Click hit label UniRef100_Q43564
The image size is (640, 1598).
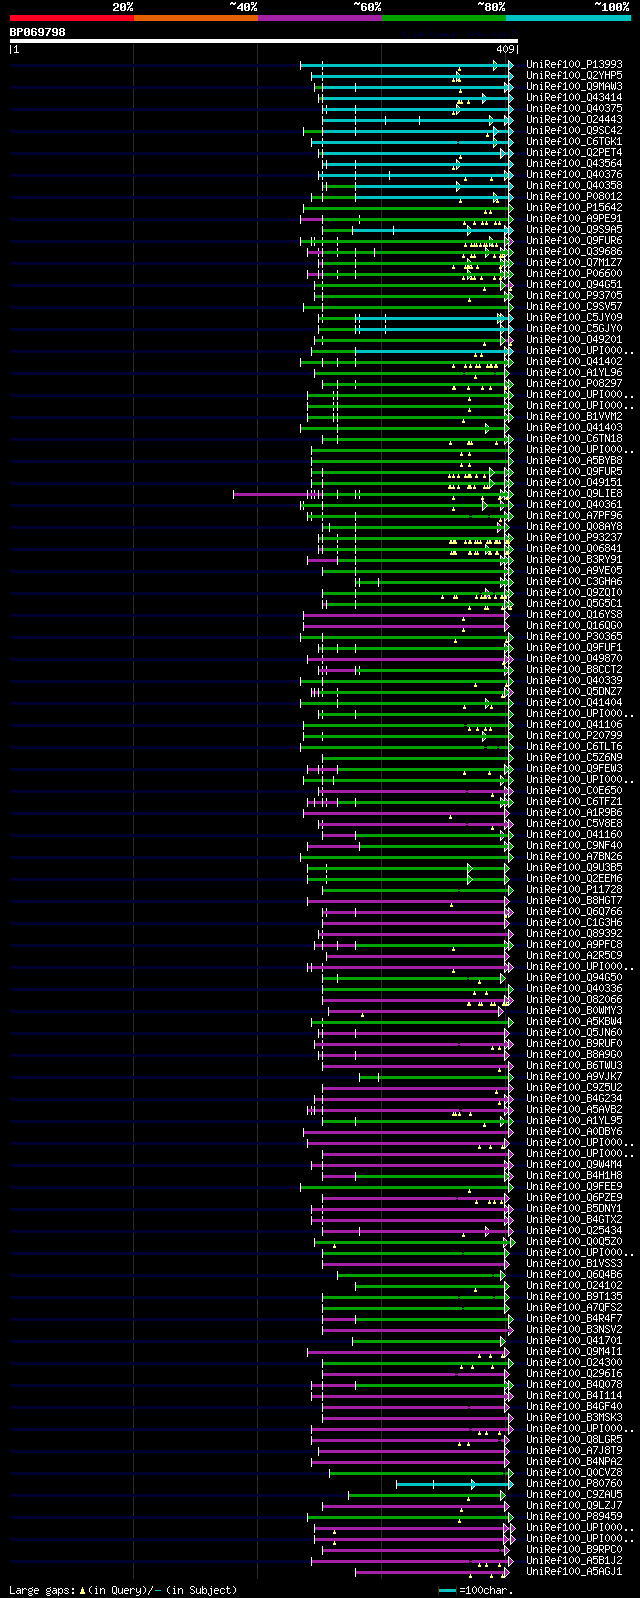tap(574, 164)
